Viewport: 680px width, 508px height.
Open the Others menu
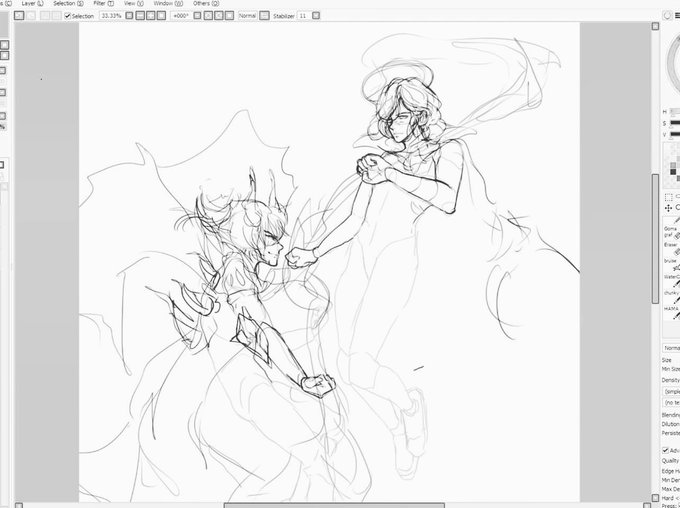206,3
